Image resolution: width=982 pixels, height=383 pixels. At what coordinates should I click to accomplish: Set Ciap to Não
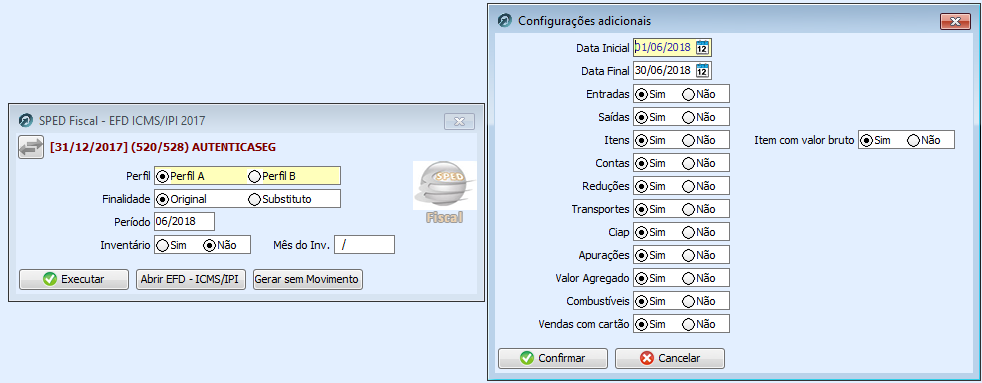(699, 232)
